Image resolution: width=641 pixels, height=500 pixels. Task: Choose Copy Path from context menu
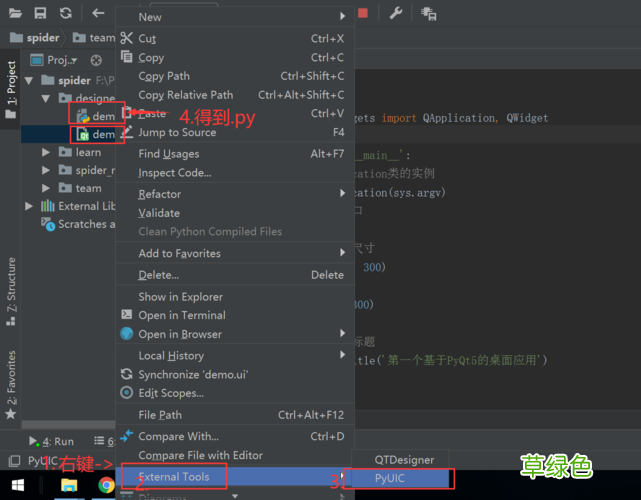point(164,76)
